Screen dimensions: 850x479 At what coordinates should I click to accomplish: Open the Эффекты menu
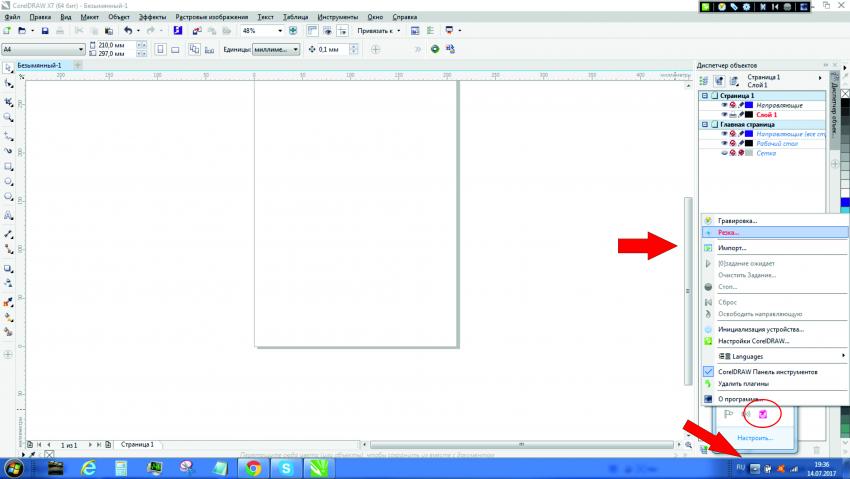153,18
